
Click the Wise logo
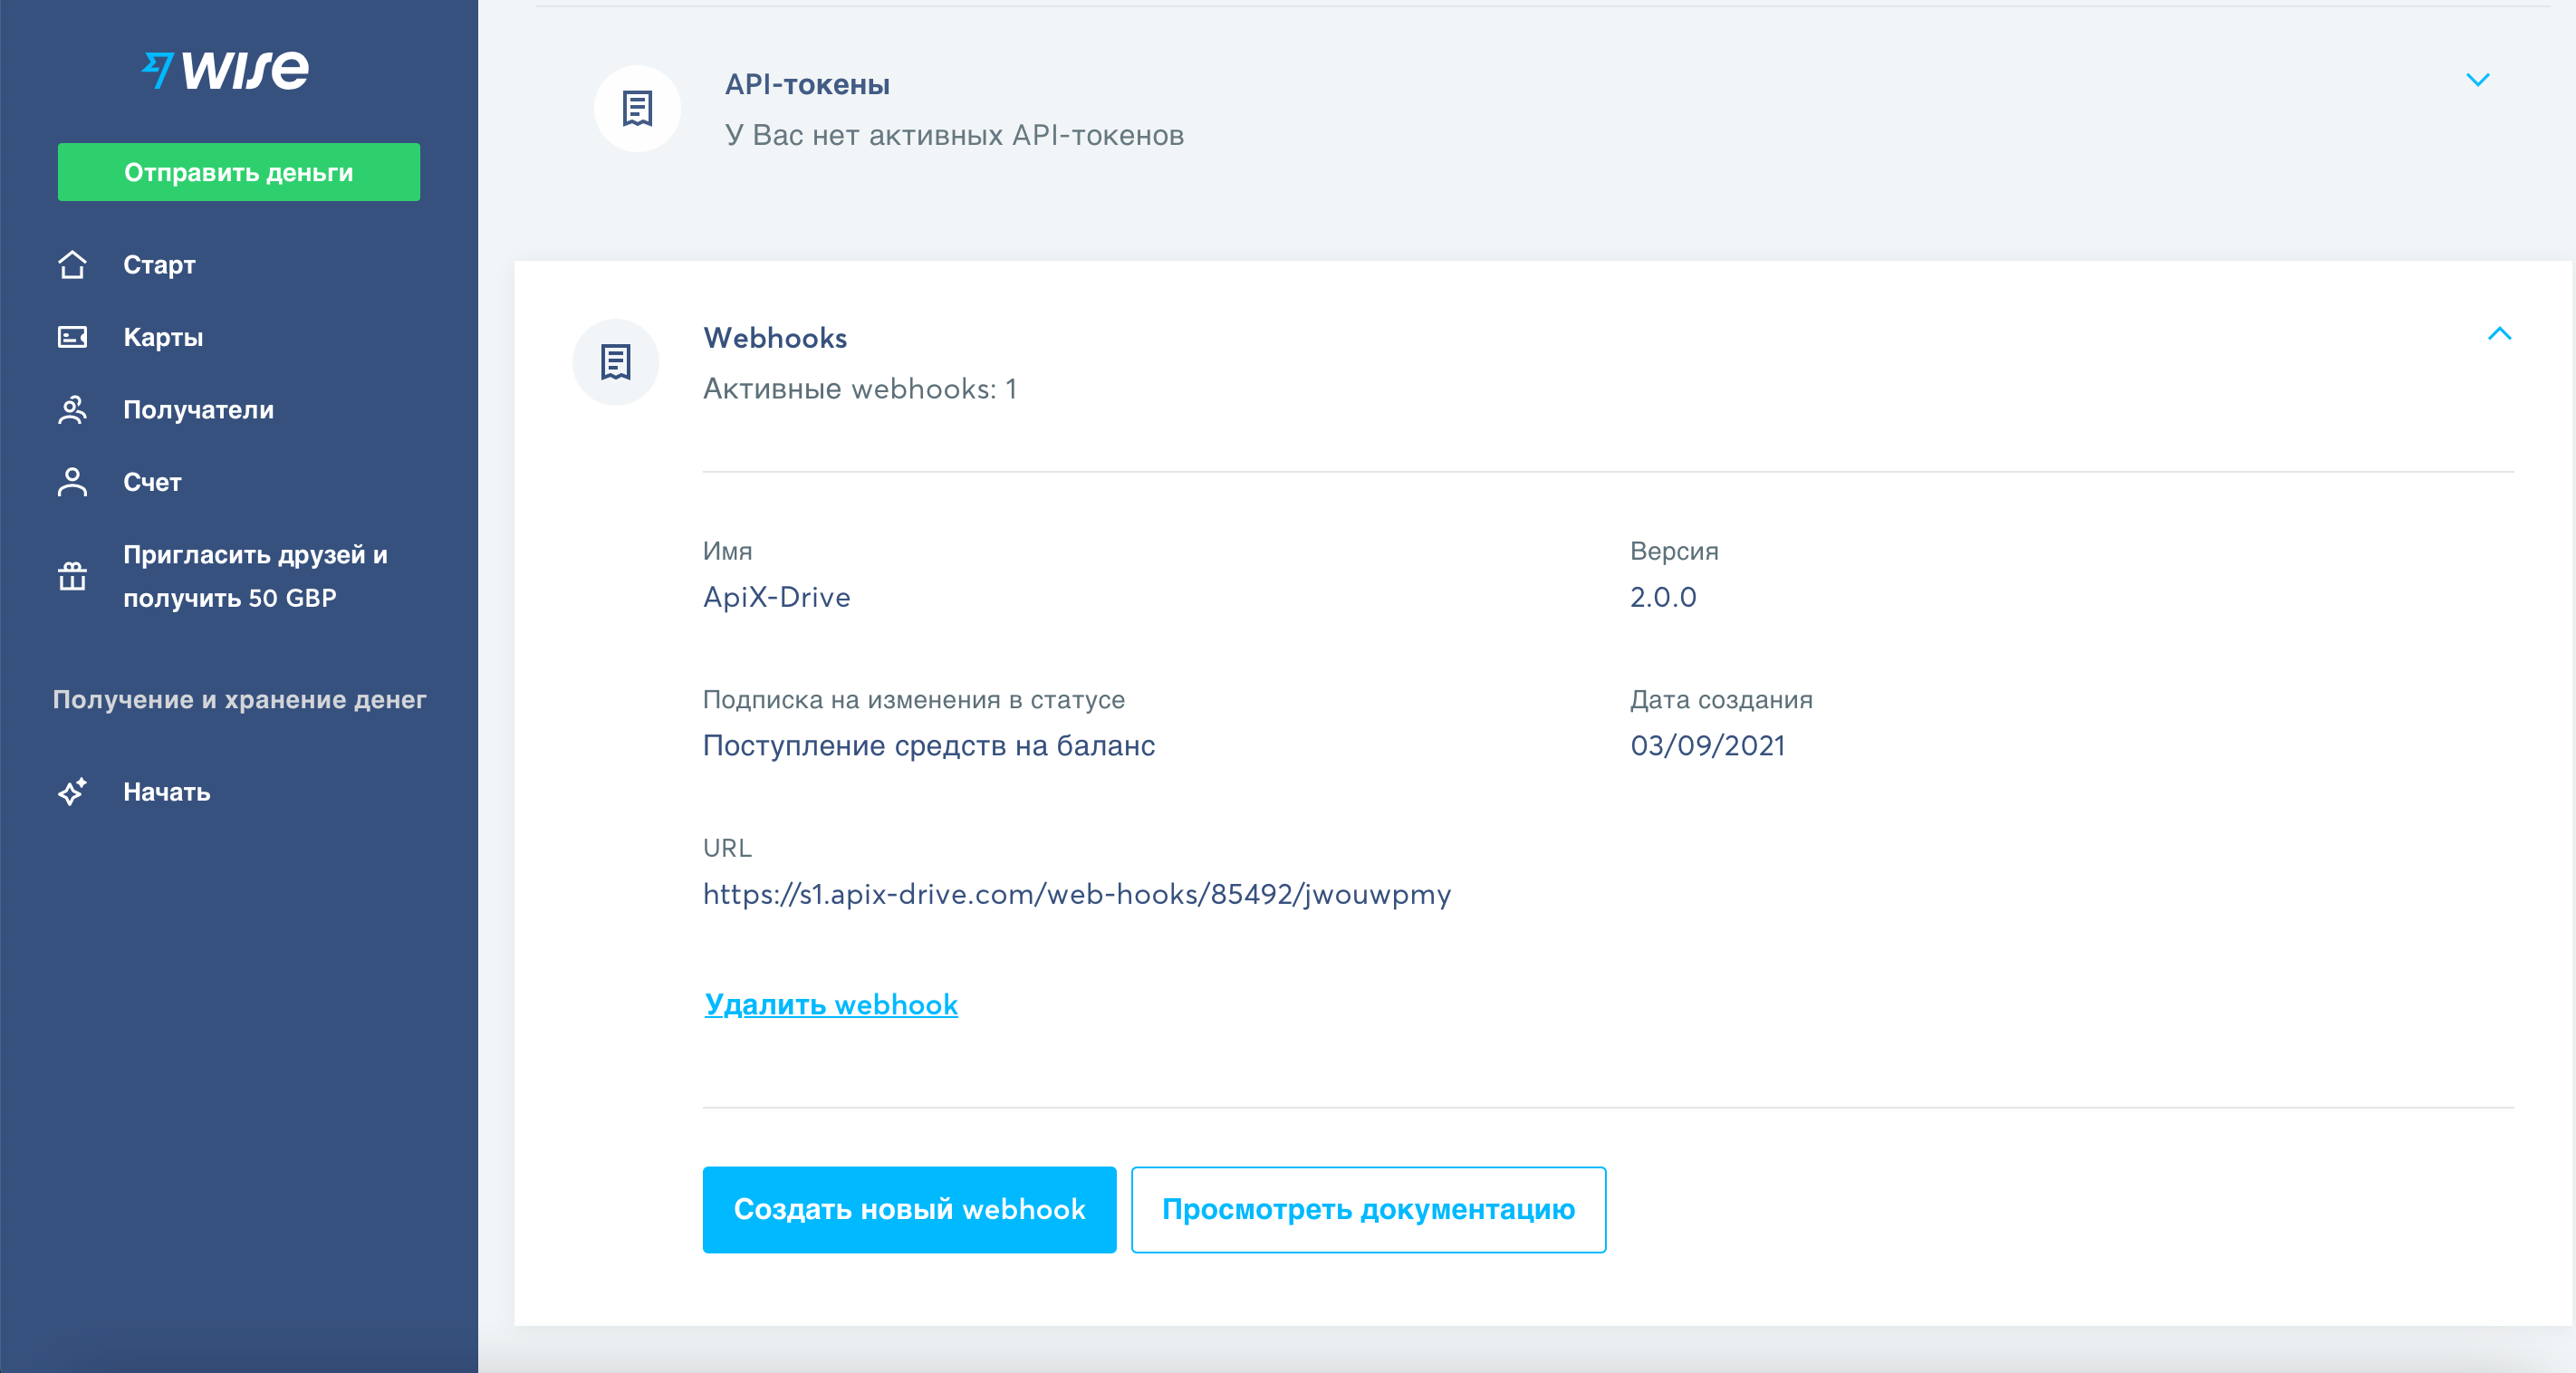226,70
